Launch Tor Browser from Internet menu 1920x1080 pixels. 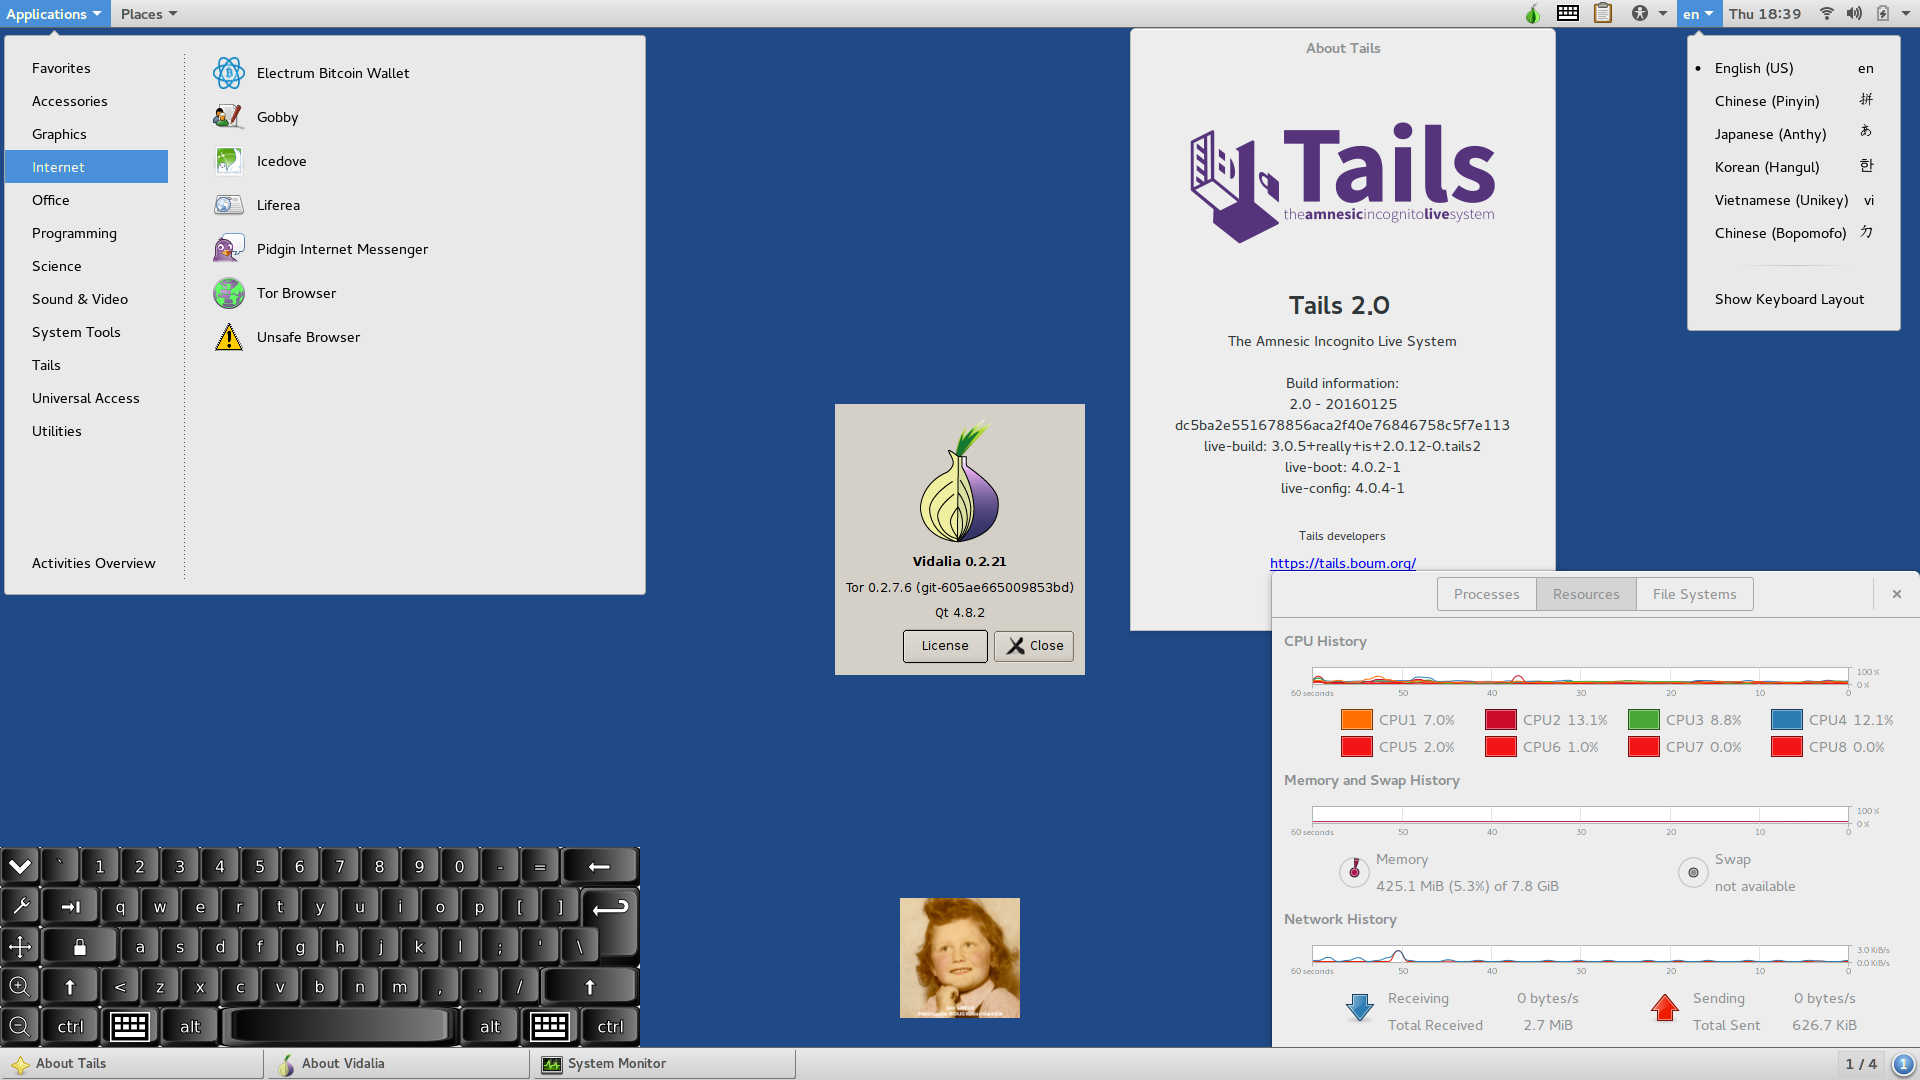296,293
